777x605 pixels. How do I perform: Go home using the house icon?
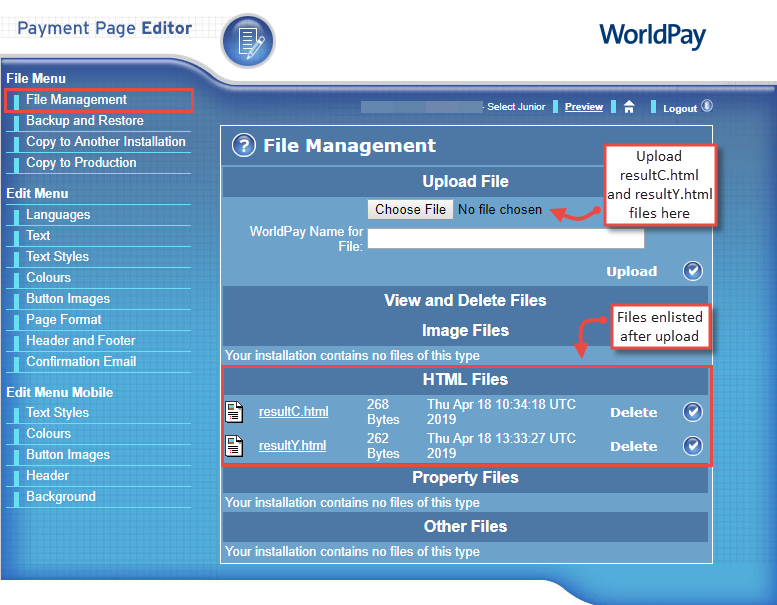point(629,107)
